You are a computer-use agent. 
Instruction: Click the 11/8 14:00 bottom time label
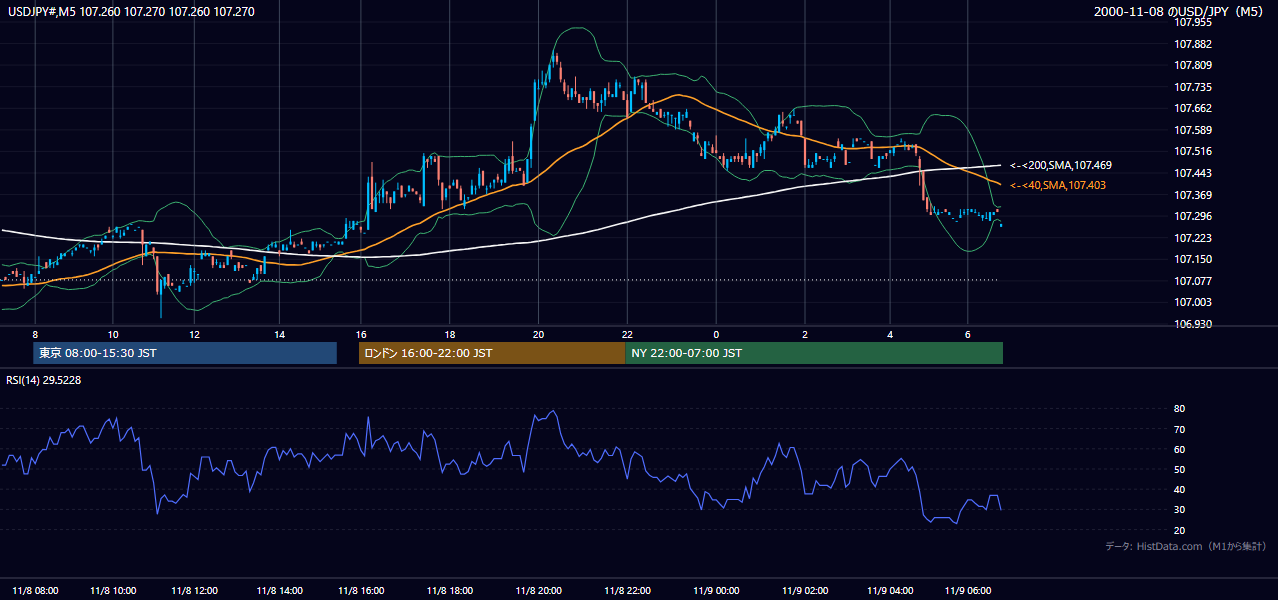point(278,590)
